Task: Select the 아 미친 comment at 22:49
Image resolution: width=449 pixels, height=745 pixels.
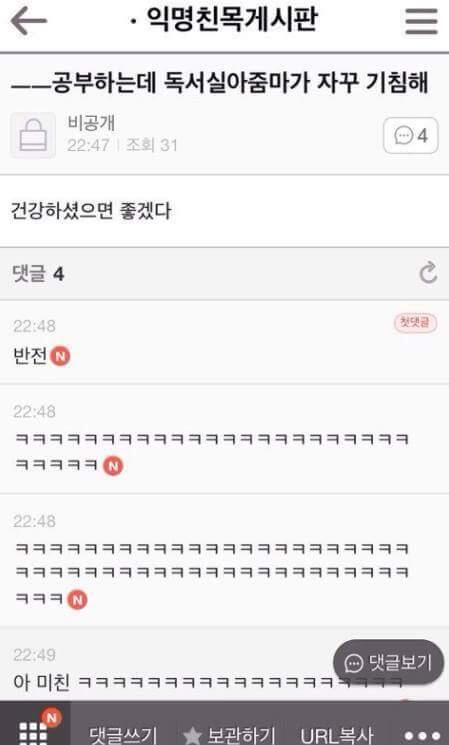Action: click(209, 682)
